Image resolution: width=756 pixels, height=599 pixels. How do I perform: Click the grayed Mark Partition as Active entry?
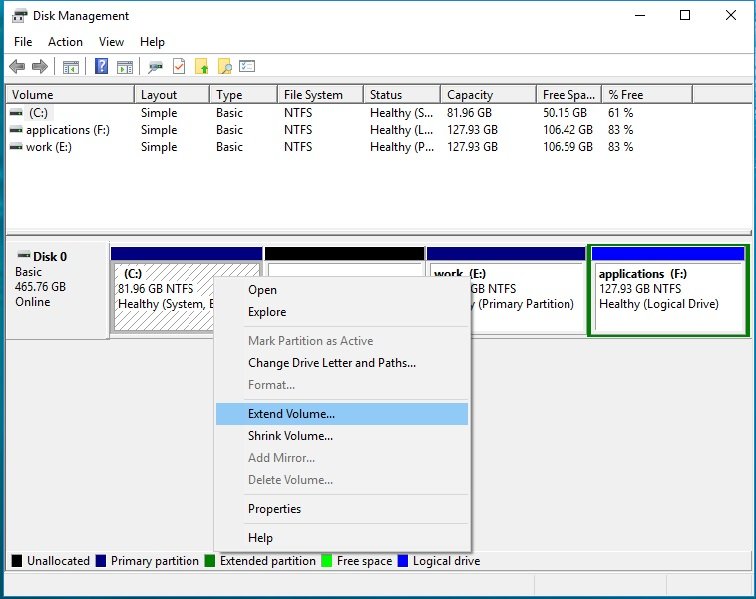click(341, 341)
